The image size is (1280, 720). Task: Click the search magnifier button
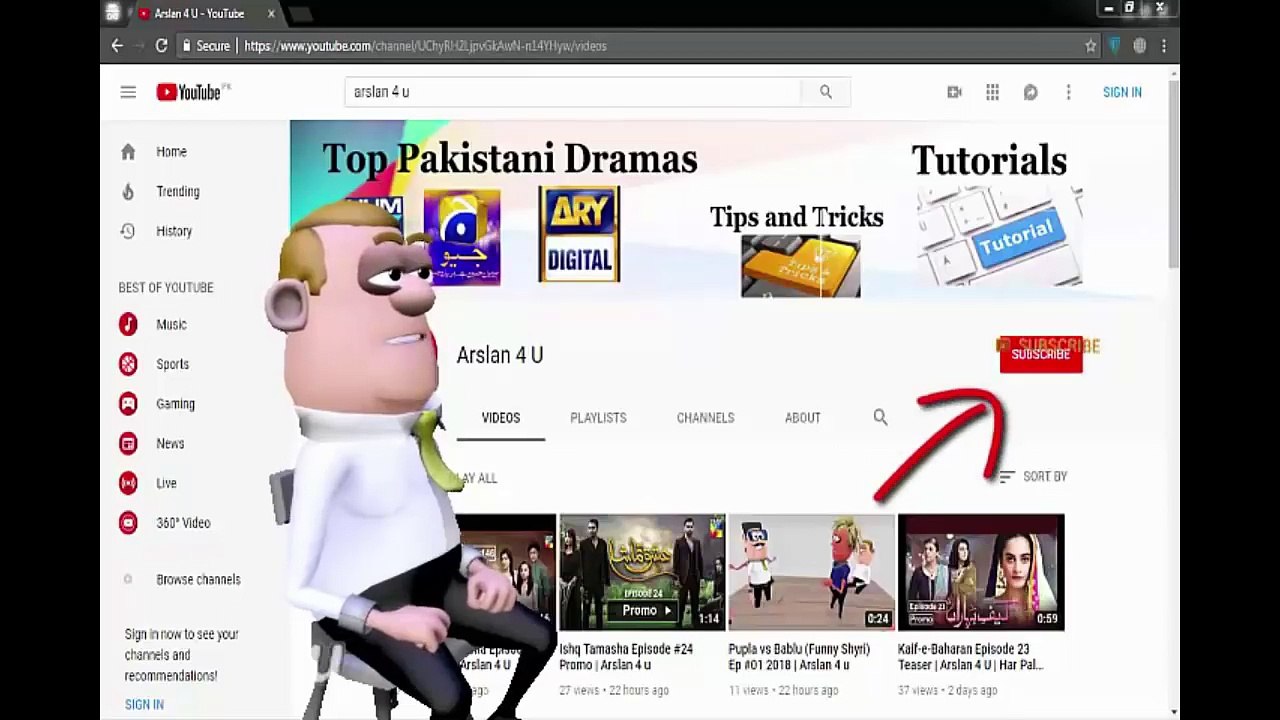point(826,92)
